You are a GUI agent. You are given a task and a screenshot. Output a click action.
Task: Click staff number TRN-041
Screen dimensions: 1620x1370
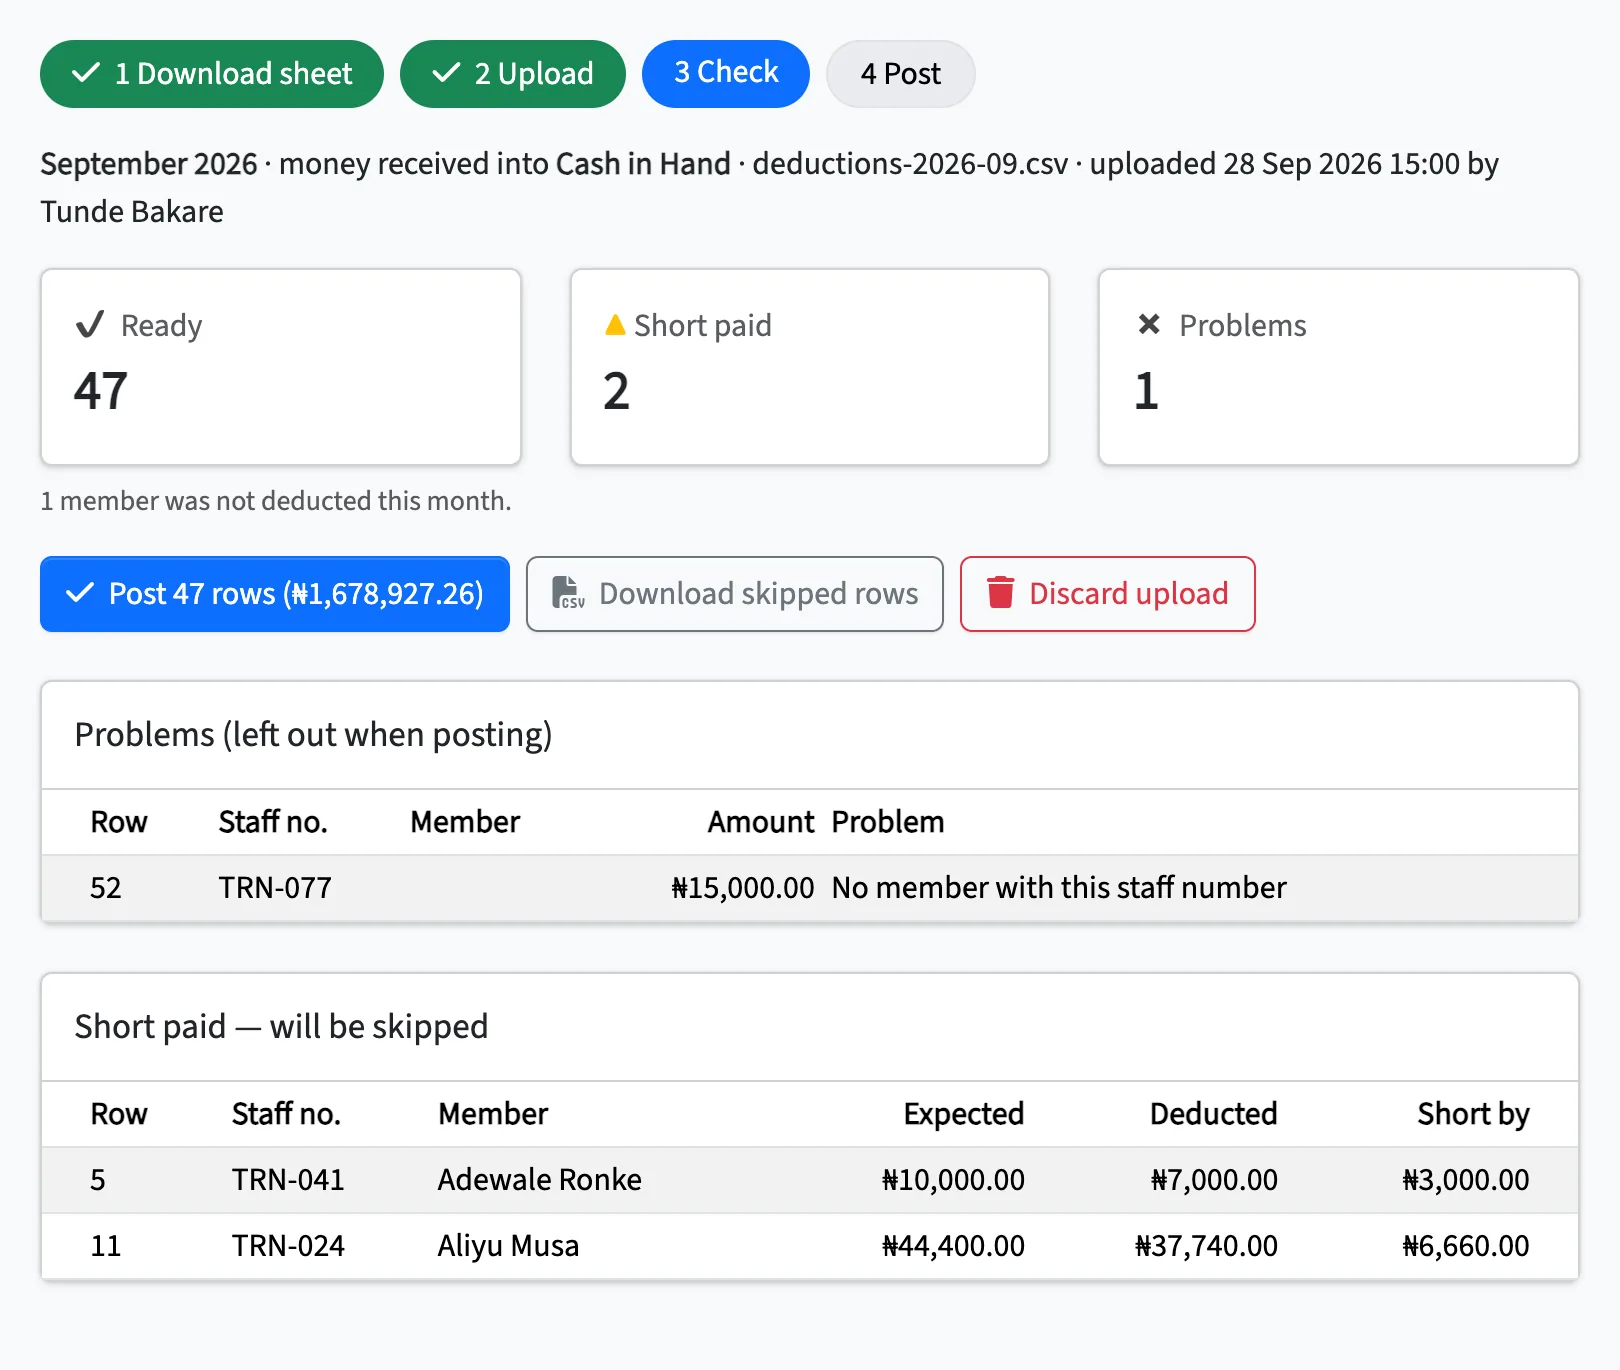288,1180
